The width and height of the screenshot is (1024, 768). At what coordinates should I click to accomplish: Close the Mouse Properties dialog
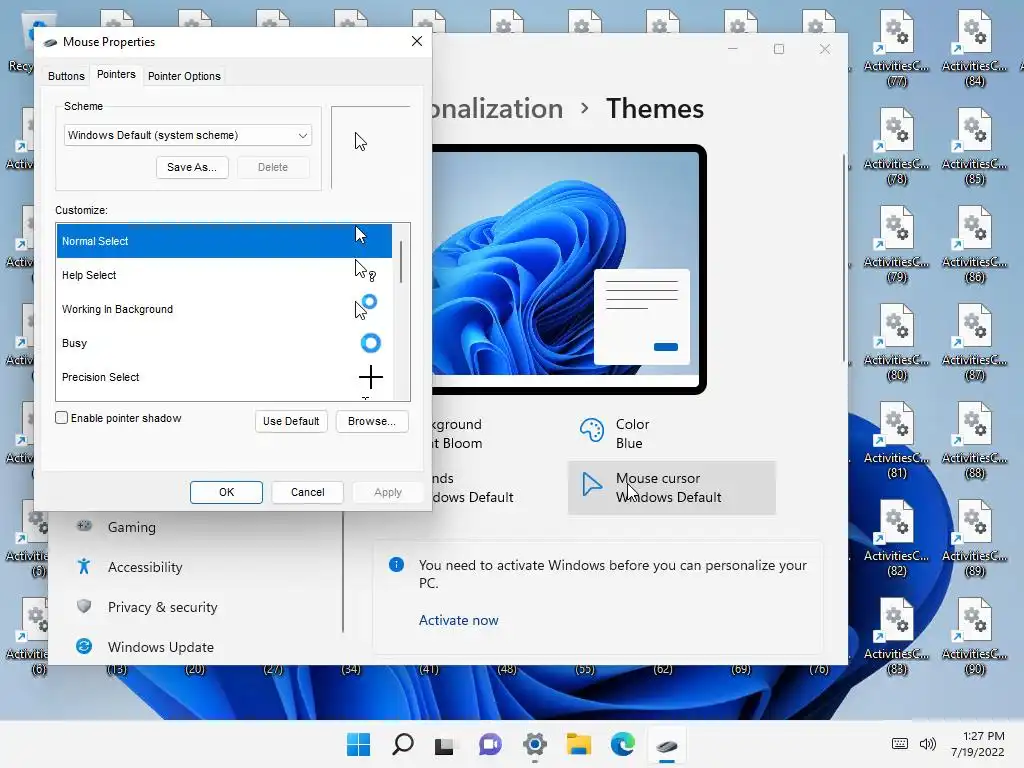pos(417,41)
